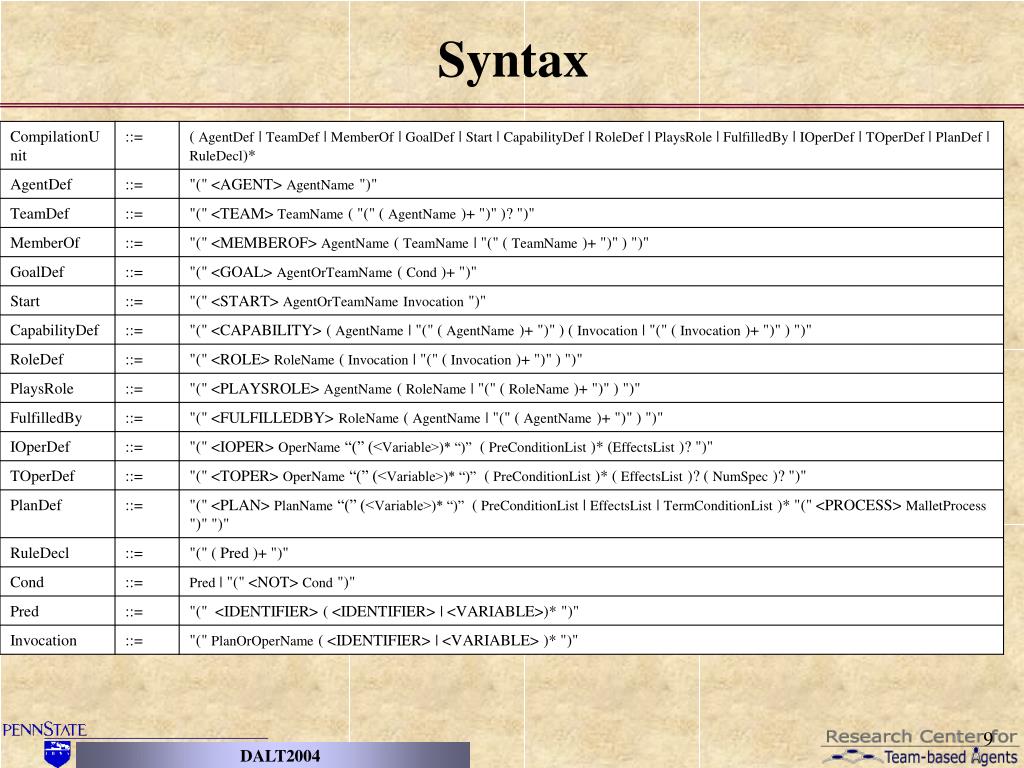Click the <AGENT> AgentName definition
Image resolution: width=1024 pixels, height=768 pixels.
click(x=283, y=185)
